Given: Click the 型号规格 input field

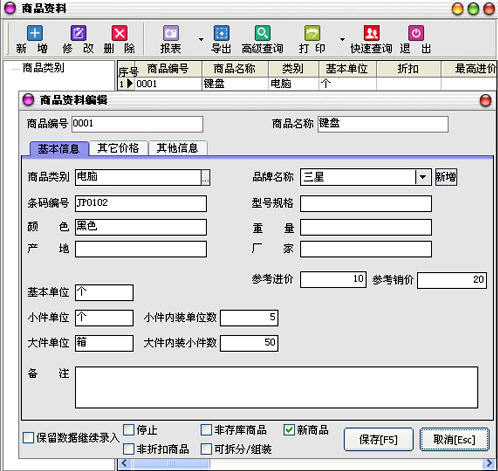Looking at the screenshot, I should coord(366,203).
